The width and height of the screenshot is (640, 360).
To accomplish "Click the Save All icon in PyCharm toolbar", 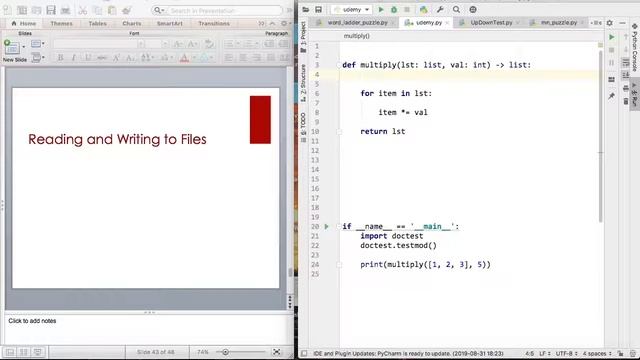I will click(318, 9).
